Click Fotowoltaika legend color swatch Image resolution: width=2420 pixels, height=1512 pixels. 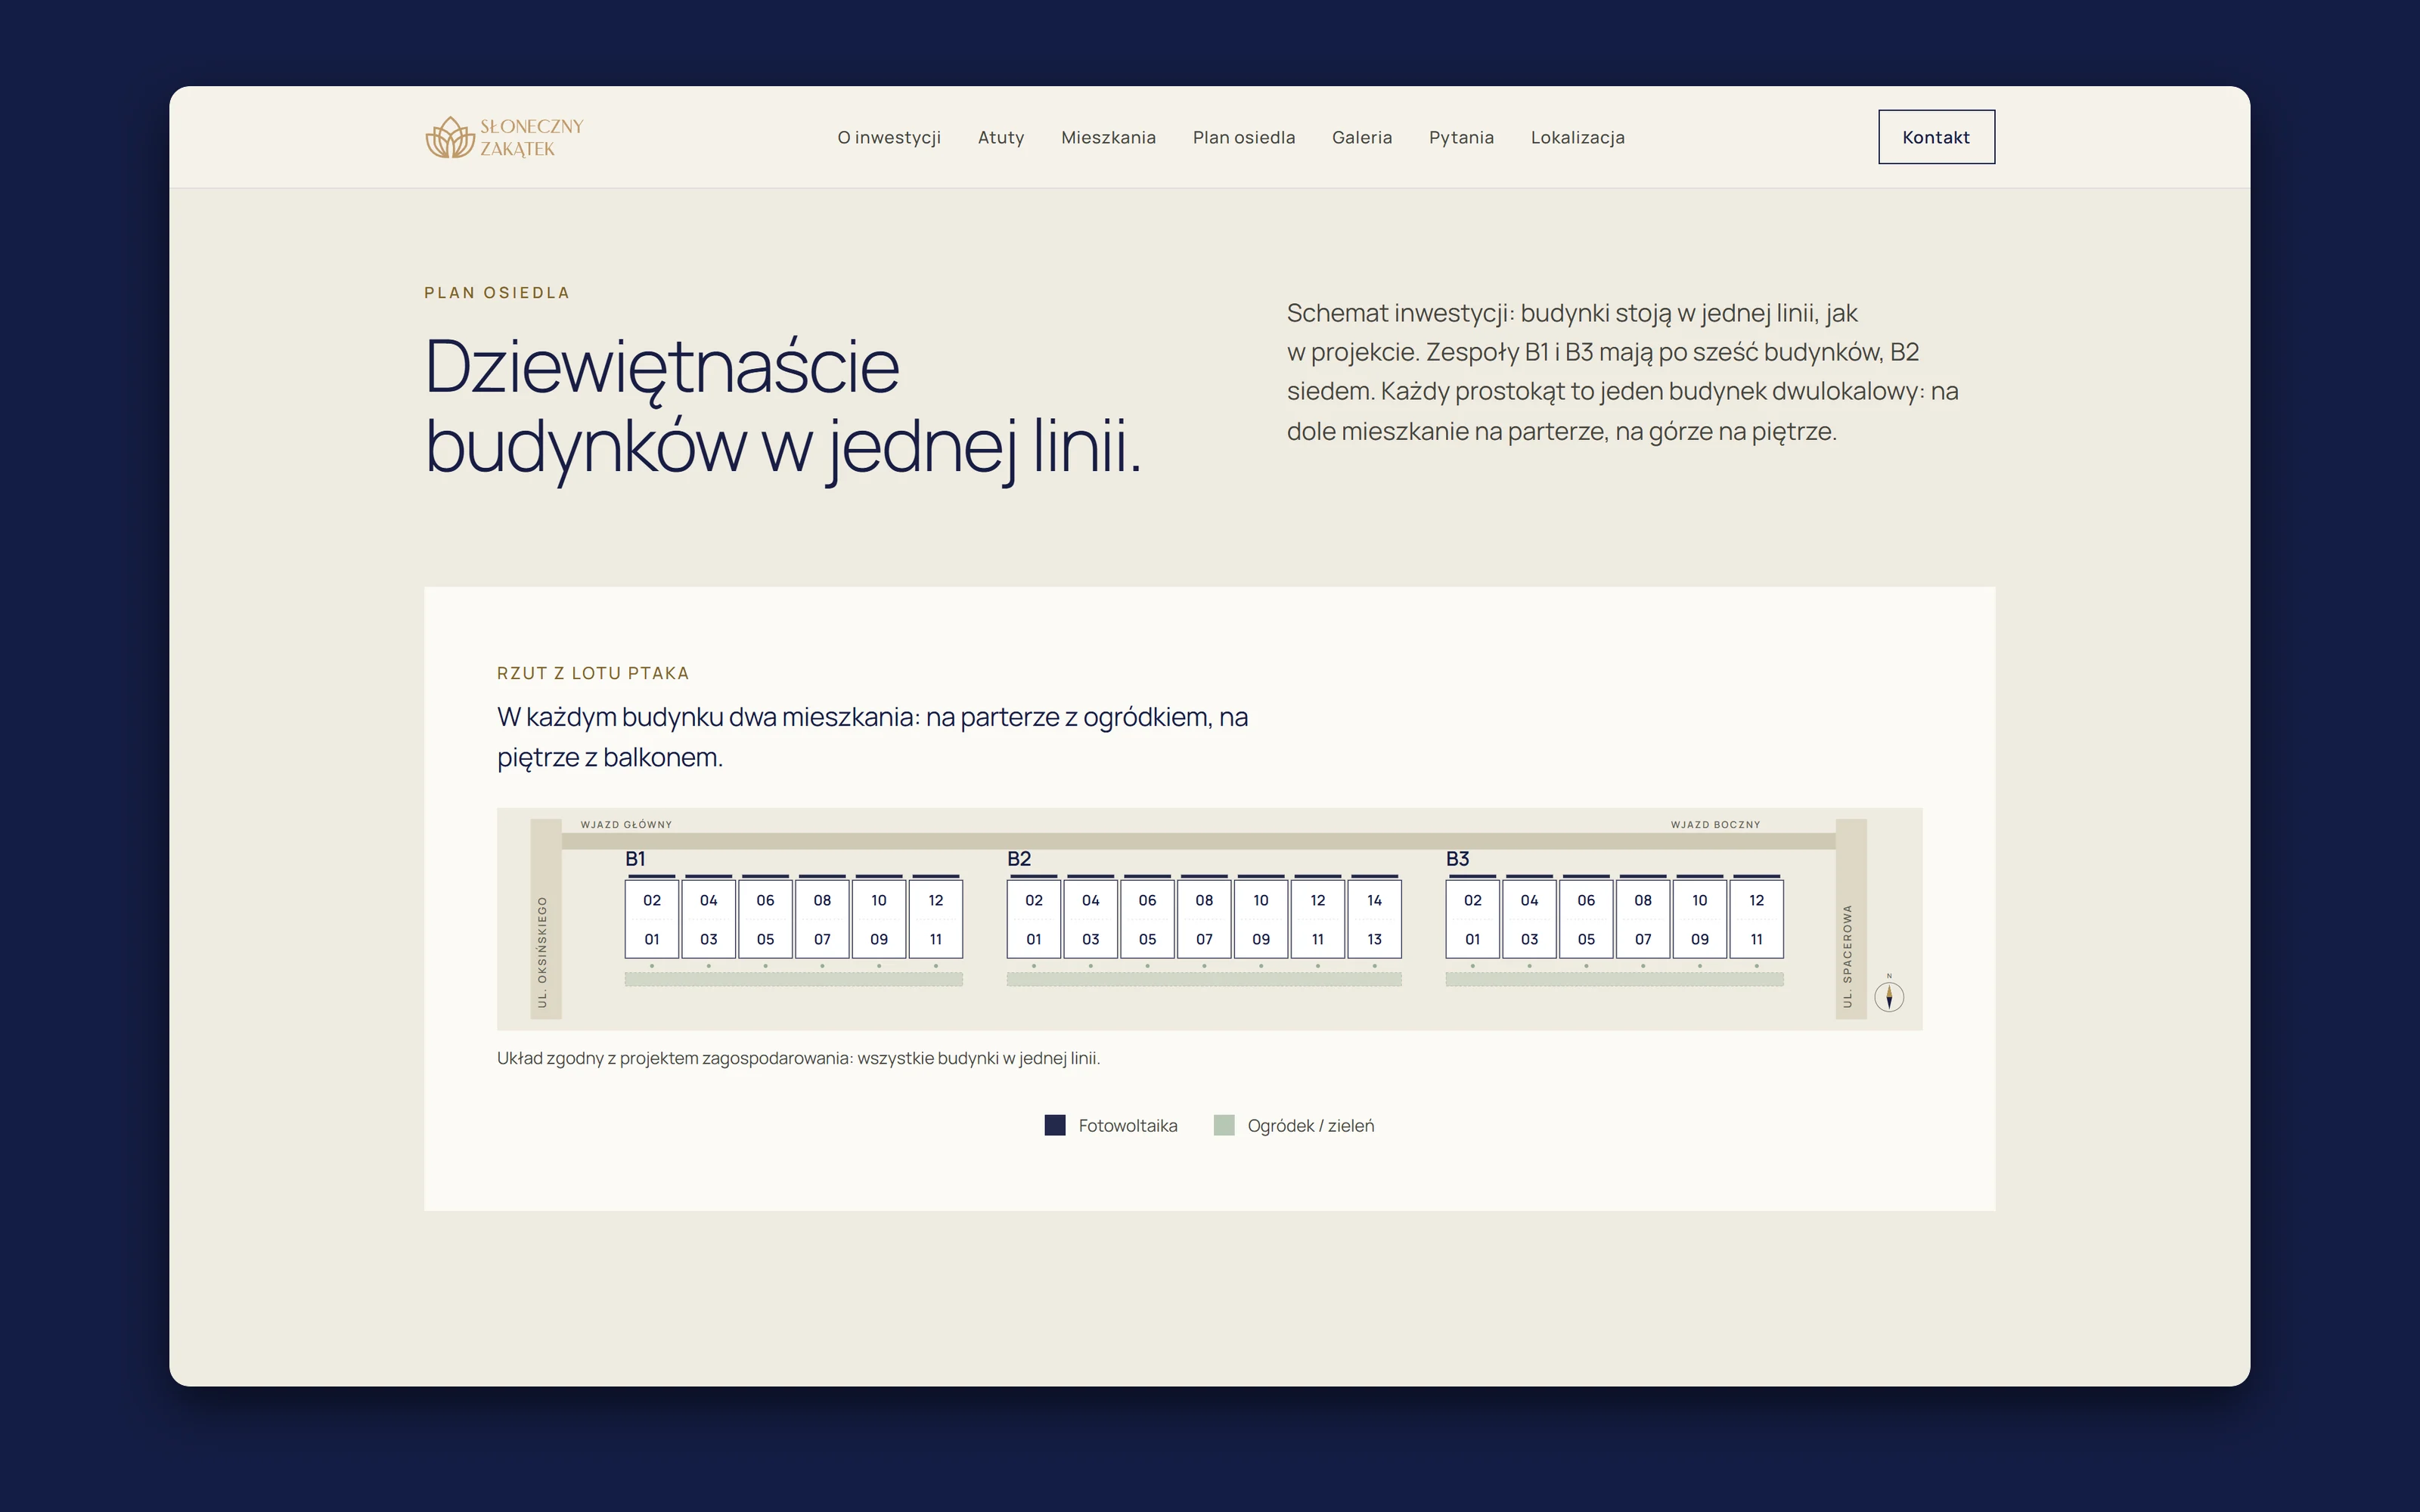coord(1054,1125)
